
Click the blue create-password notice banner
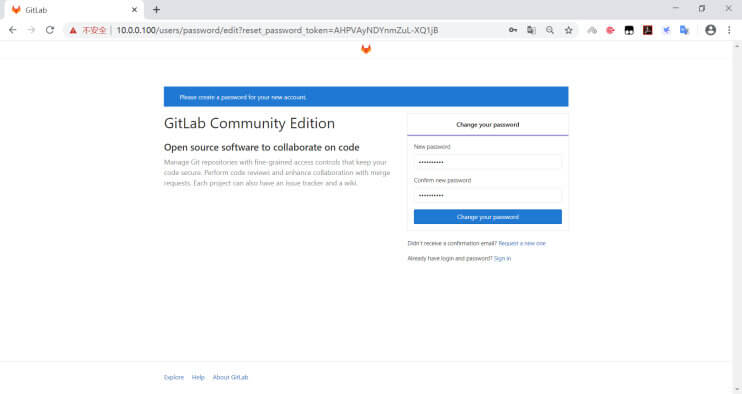point(366,96)
